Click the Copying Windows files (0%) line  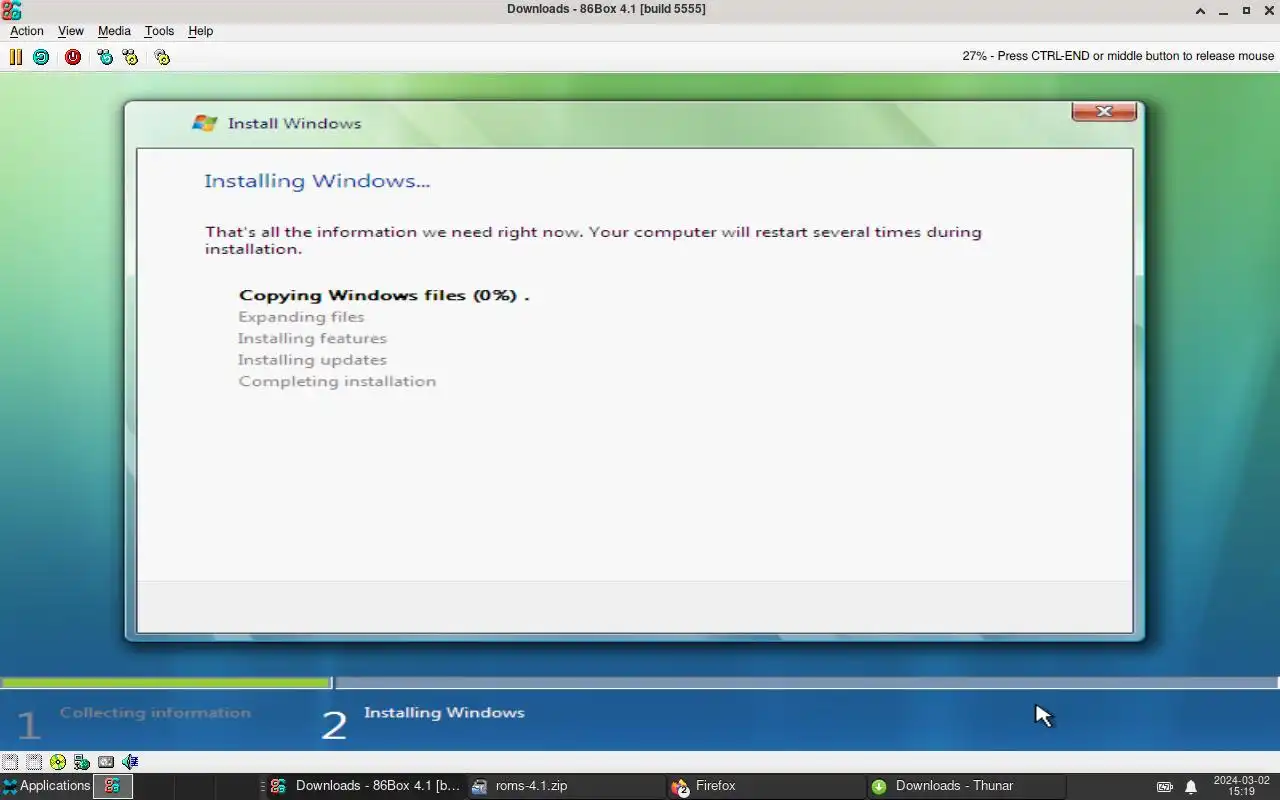pos(384,295)
